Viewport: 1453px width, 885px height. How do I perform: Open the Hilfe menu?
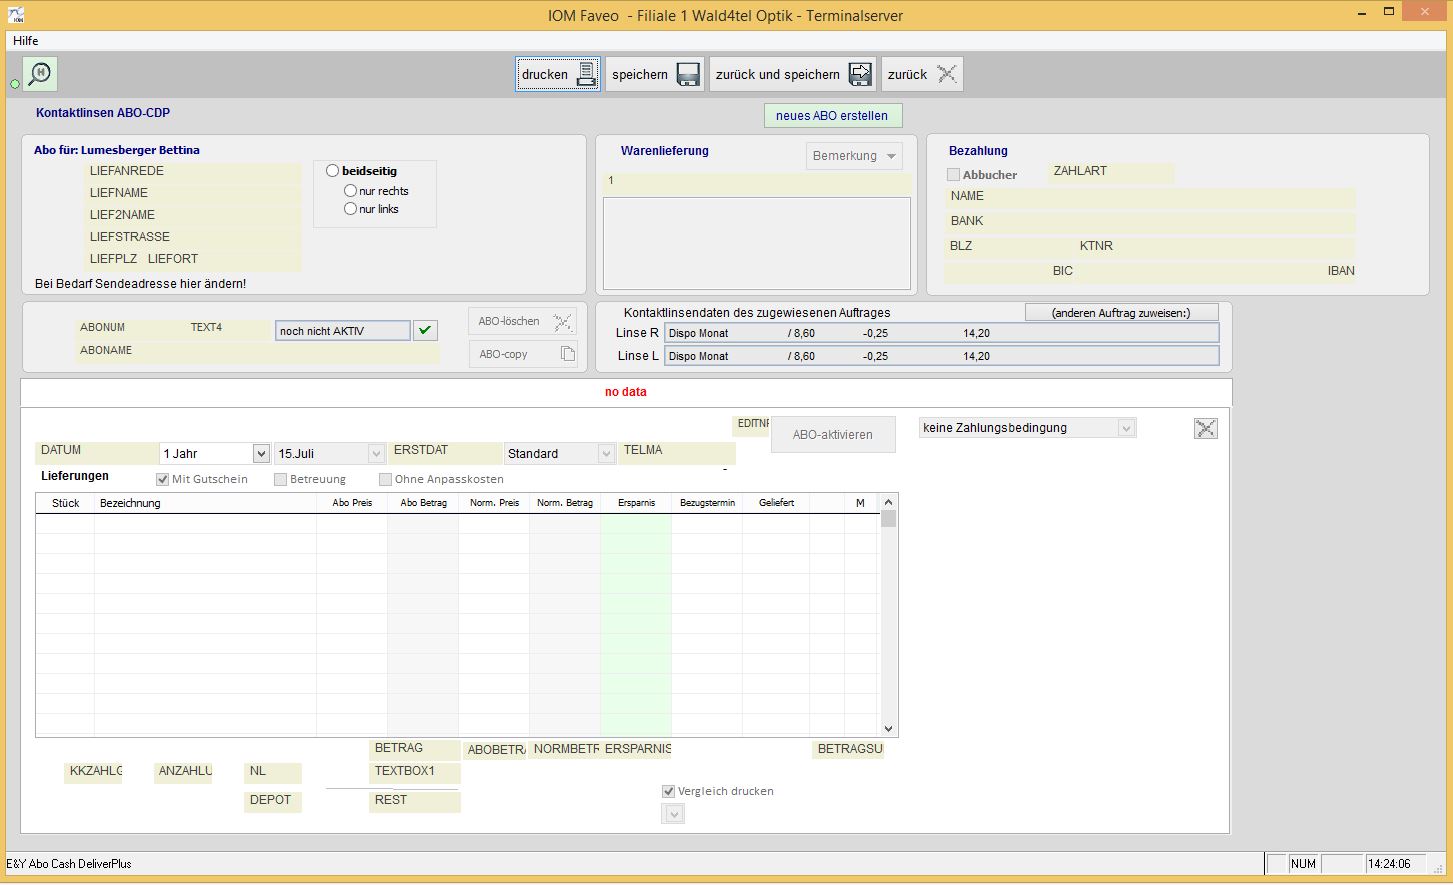tap(26, 41)
